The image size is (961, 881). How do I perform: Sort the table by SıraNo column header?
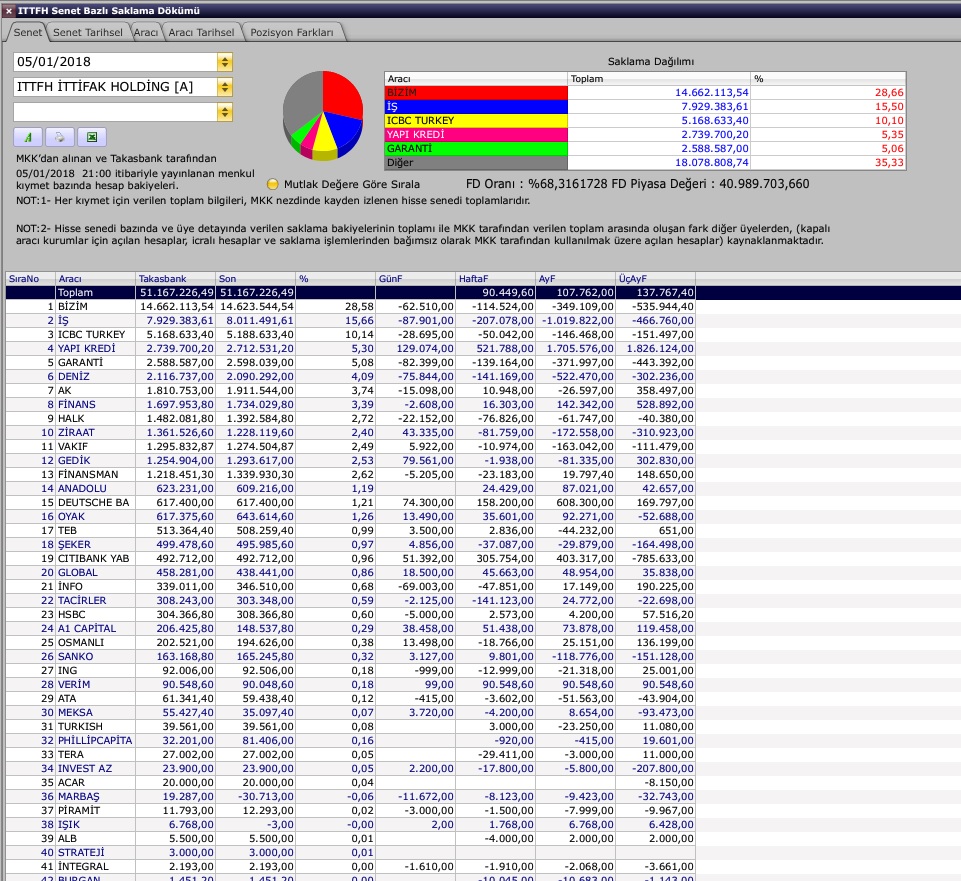(31, 279)
